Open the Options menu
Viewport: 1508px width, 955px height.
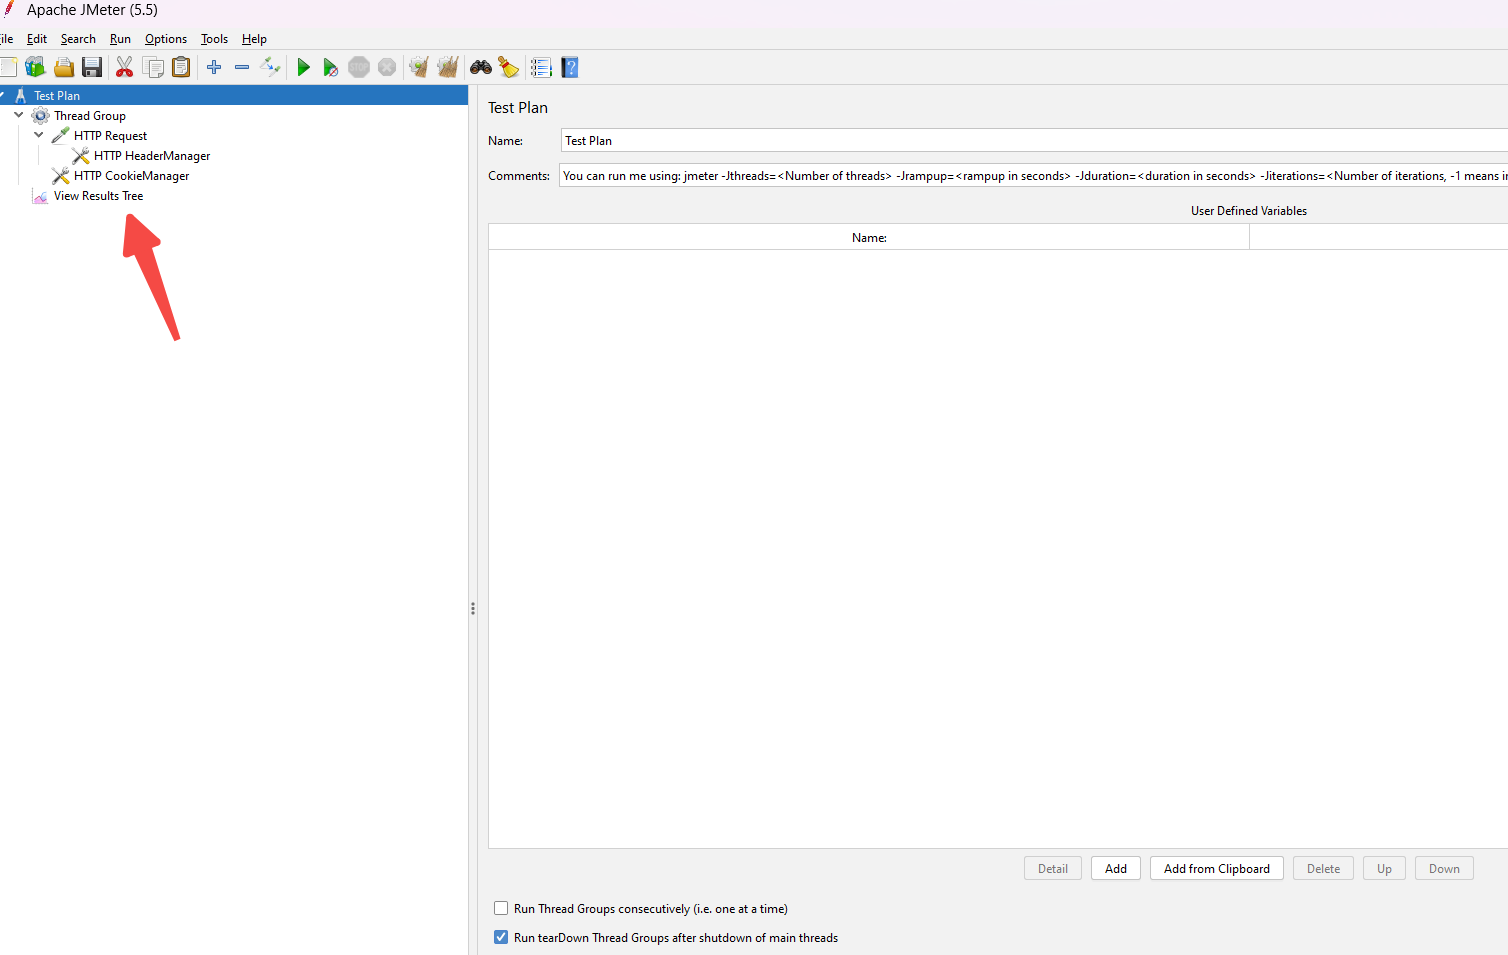coord(166,39)
